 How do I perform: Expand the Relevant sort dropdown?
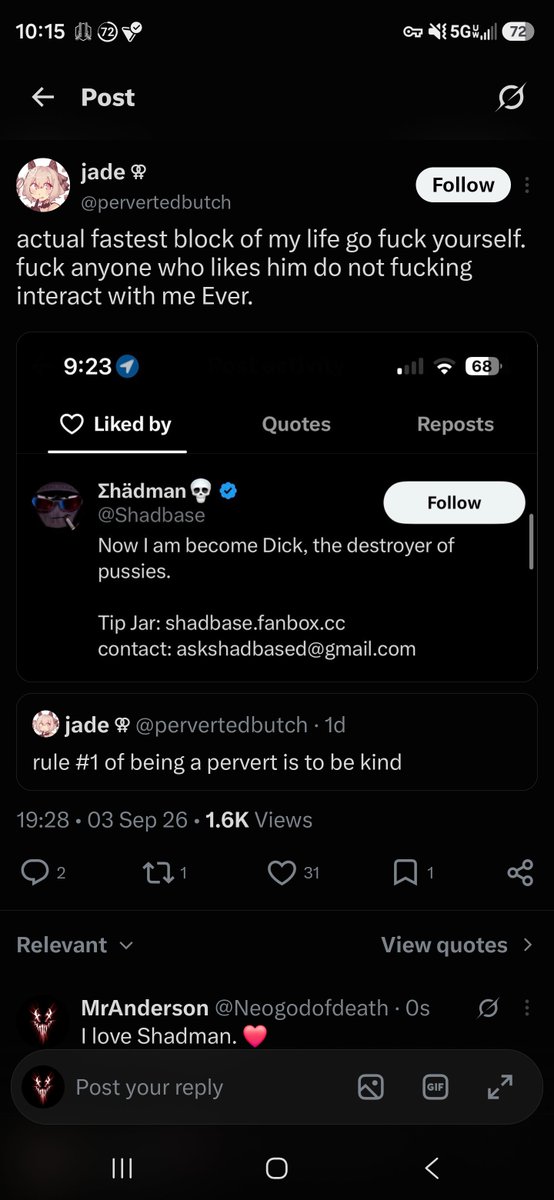click(75, 945)
